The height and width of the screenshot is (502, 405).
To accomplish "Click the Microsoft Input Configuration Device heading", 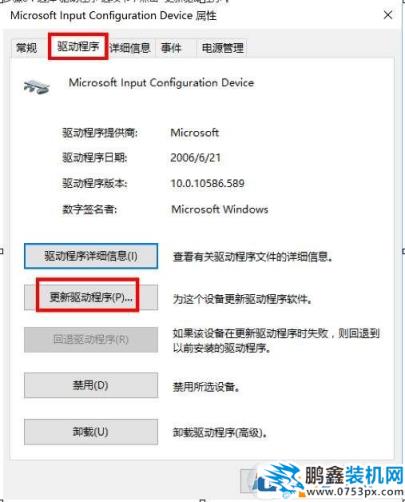I will pyautogui.click(x=161, y=83).
